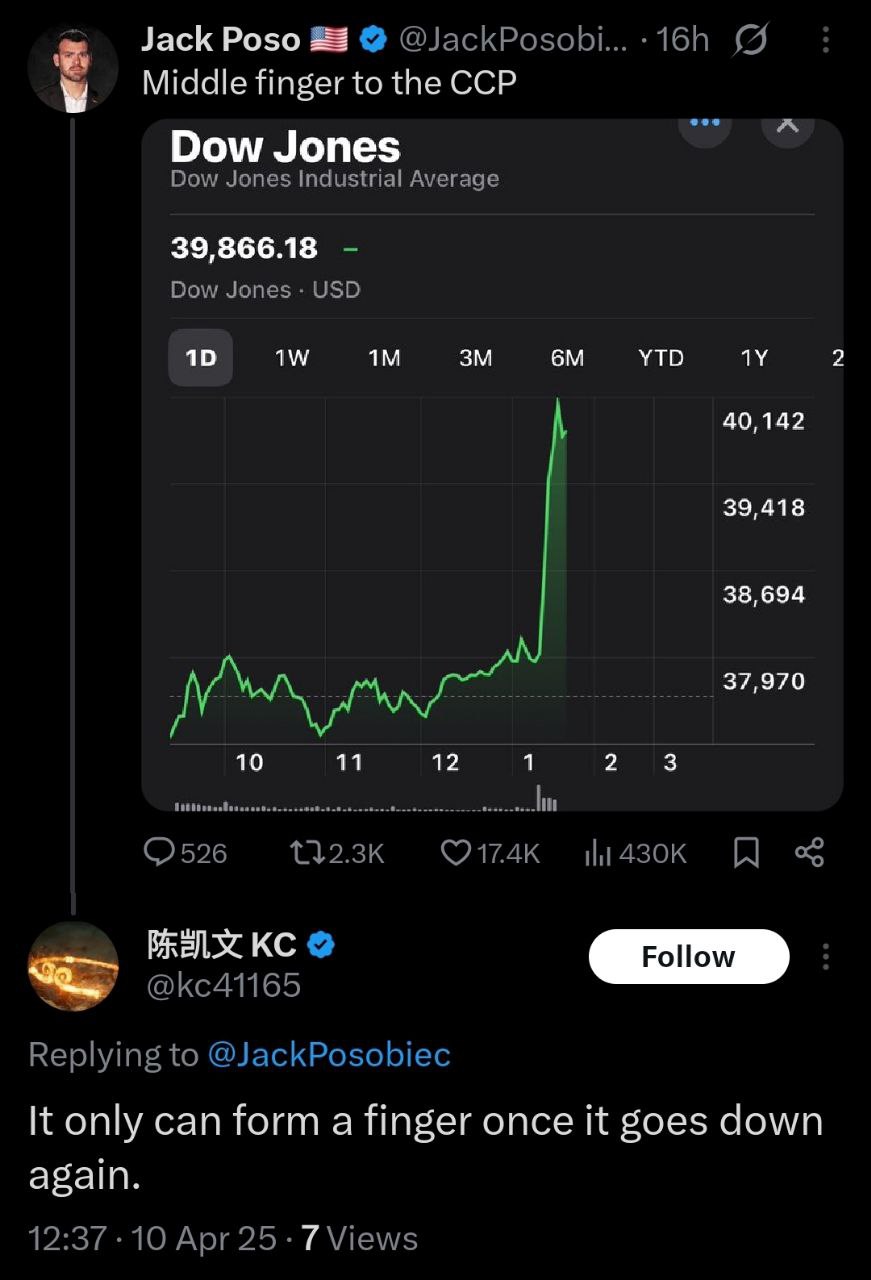871x1280 pixels.
Task: Click the Grok slash-circle icon beside 16h
Action: (x=749, y=39)
